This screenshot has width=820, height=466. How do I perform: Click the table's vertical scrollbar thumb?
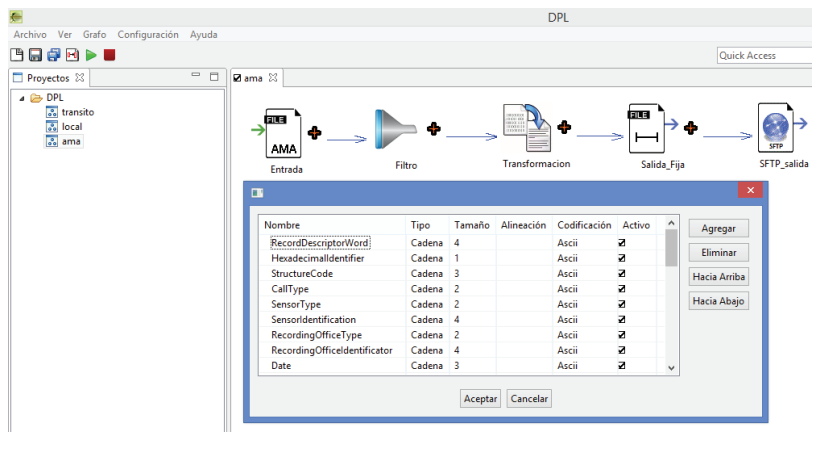coord(671,247)
